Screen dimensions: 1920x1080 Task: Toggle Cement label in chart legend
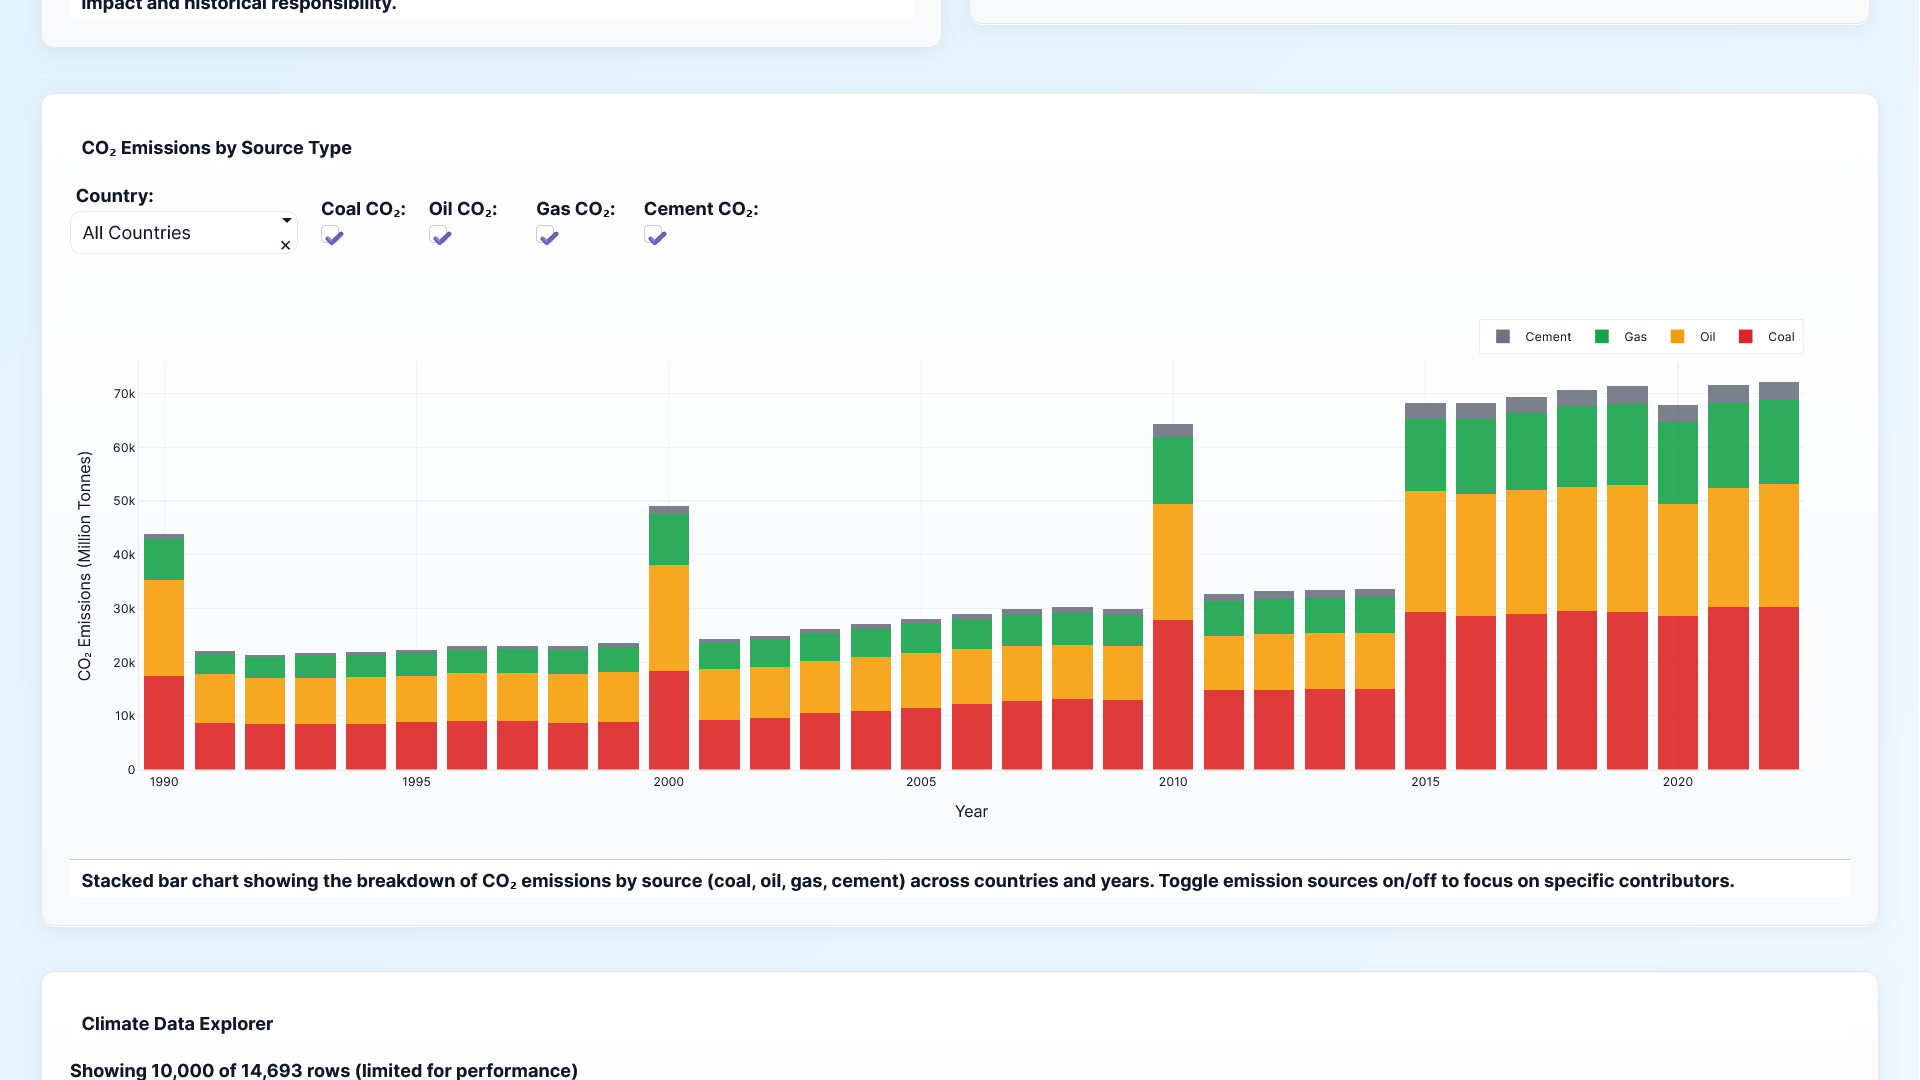[x=1547, y=337]
